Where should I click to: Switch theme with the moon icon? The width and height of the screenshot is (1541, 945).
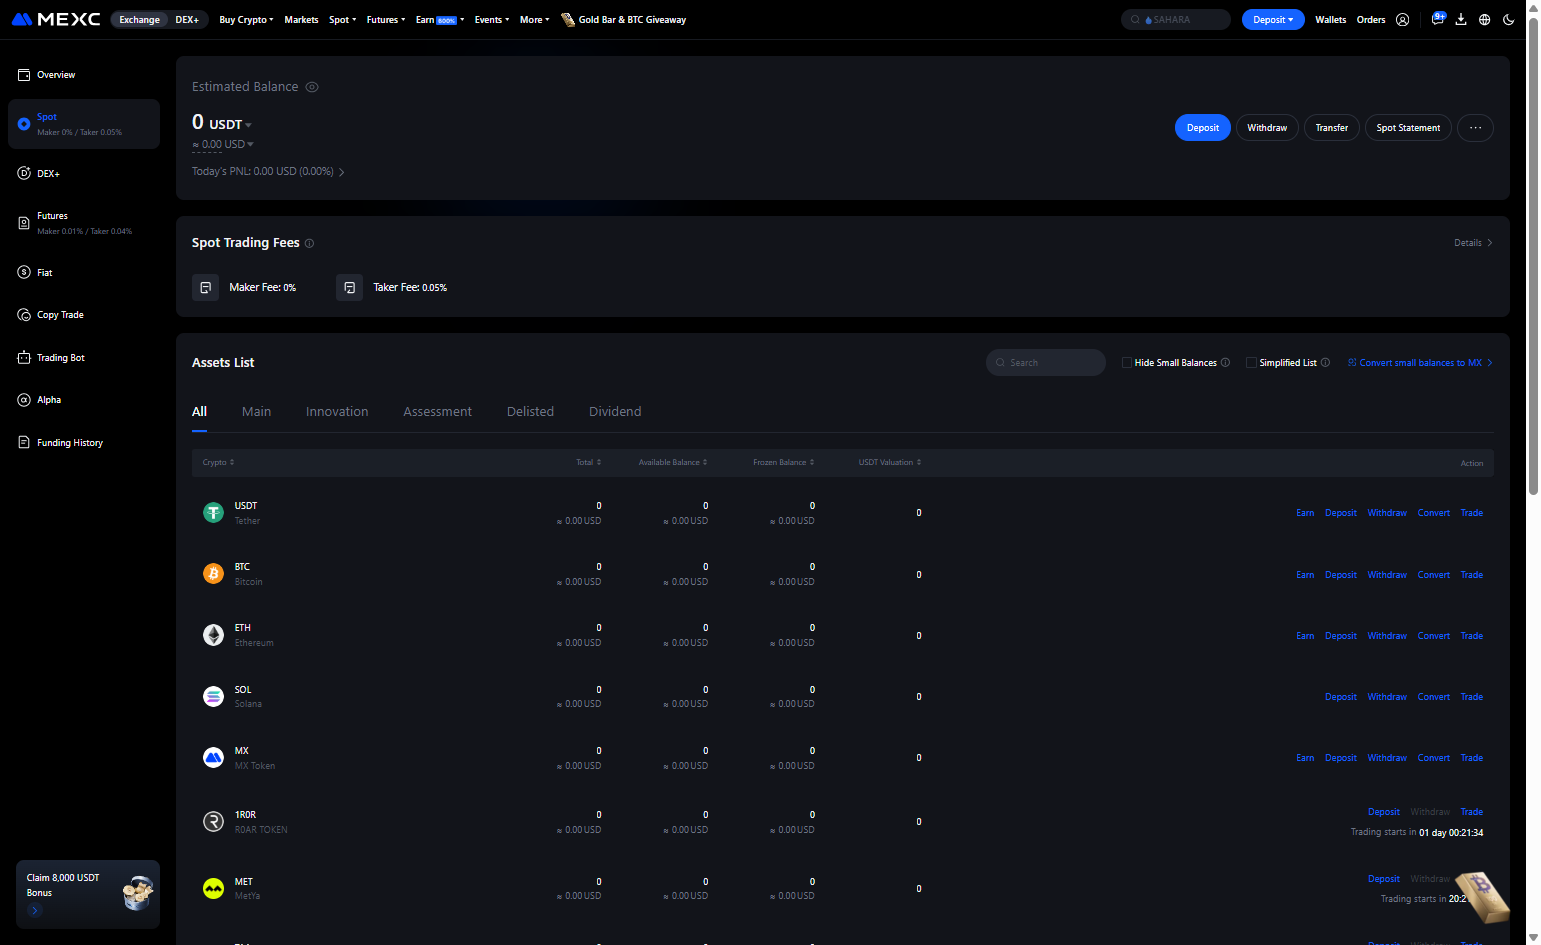click(1509, 20)
